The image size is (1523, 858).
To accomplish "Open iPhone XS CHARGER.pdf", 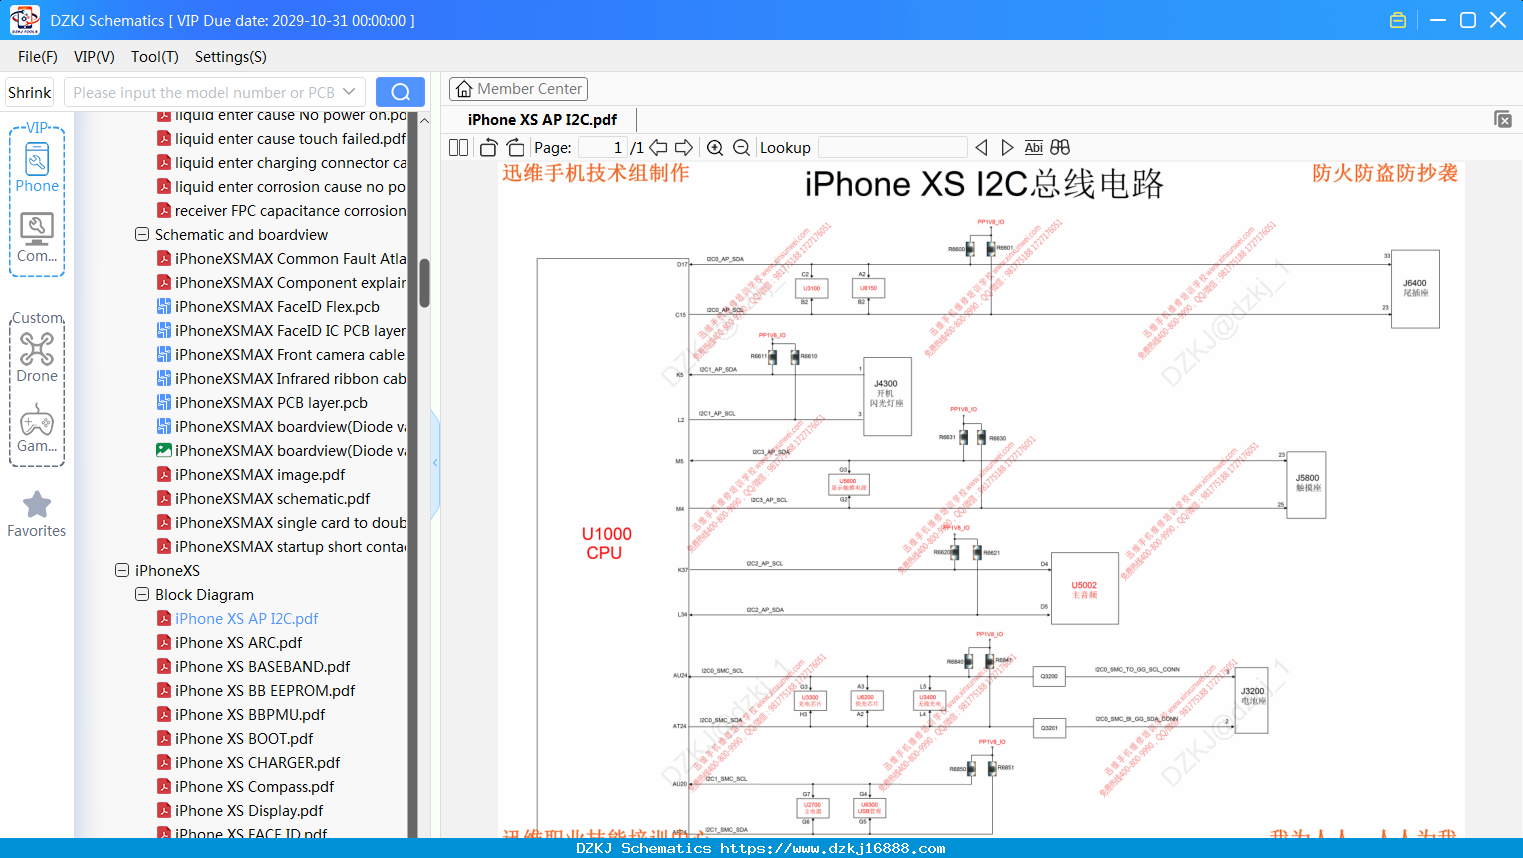I will tap(258, 763).
